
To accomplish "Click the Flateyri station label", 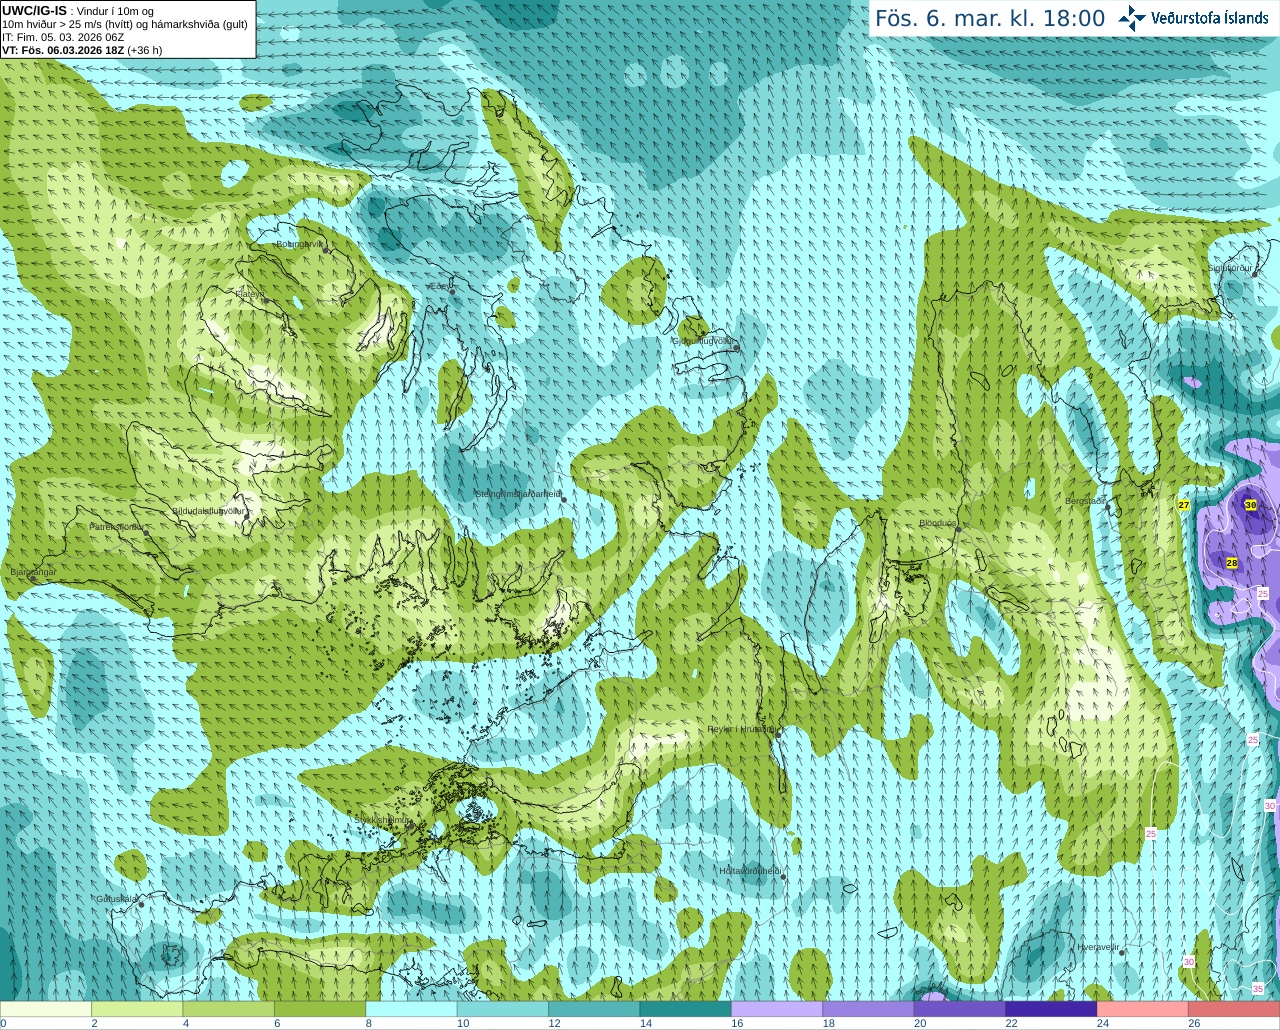I will coord(249,294).
